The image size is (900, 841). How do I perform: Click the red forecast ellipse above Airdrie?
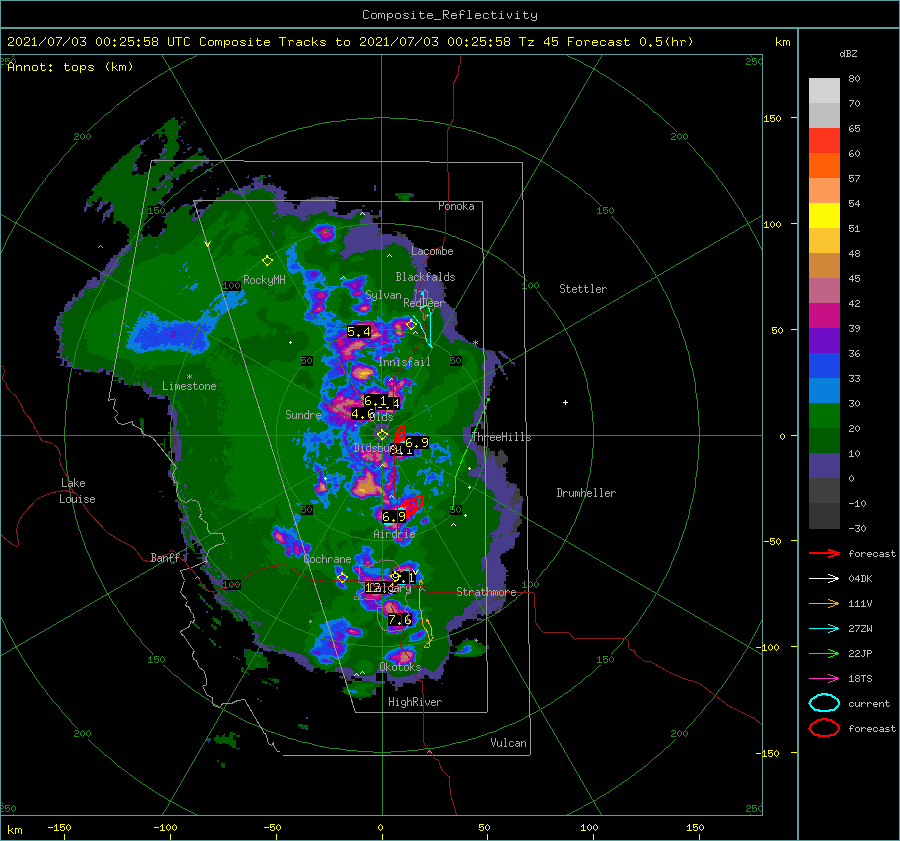tap(412, 505)
